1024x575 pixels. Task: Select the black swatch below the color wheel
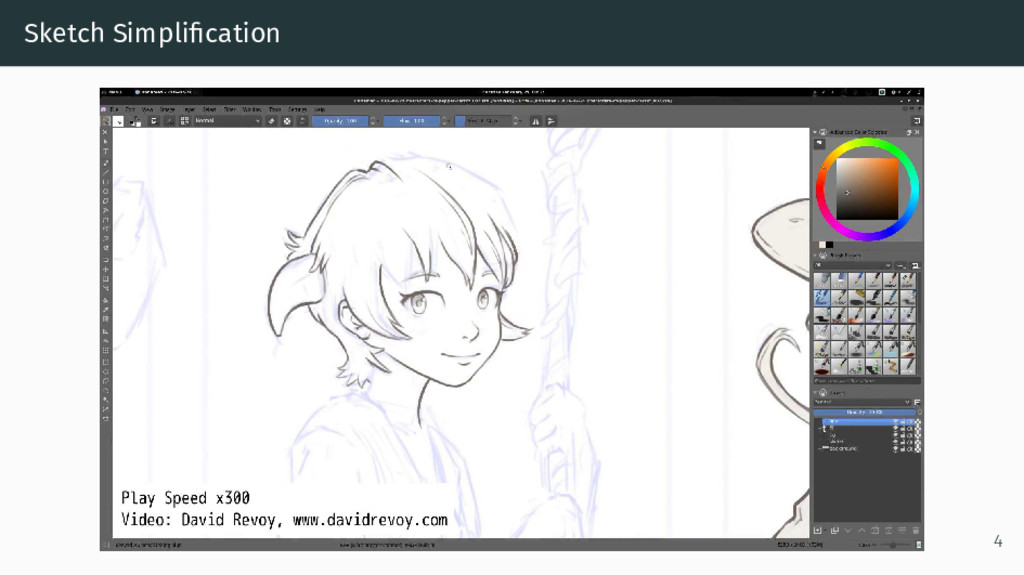[x=829, y=245]
